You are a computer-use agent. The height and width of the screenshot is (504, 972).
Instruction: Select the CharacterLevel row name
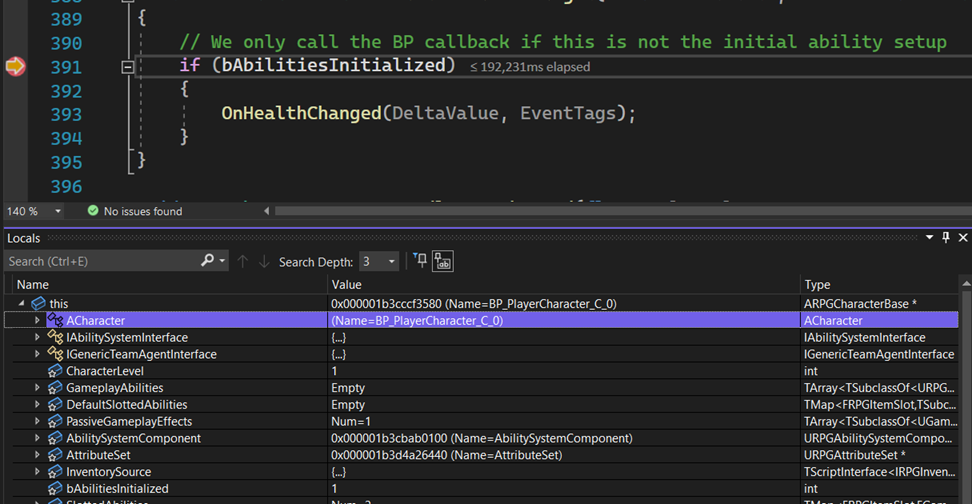tap(105, 371)
